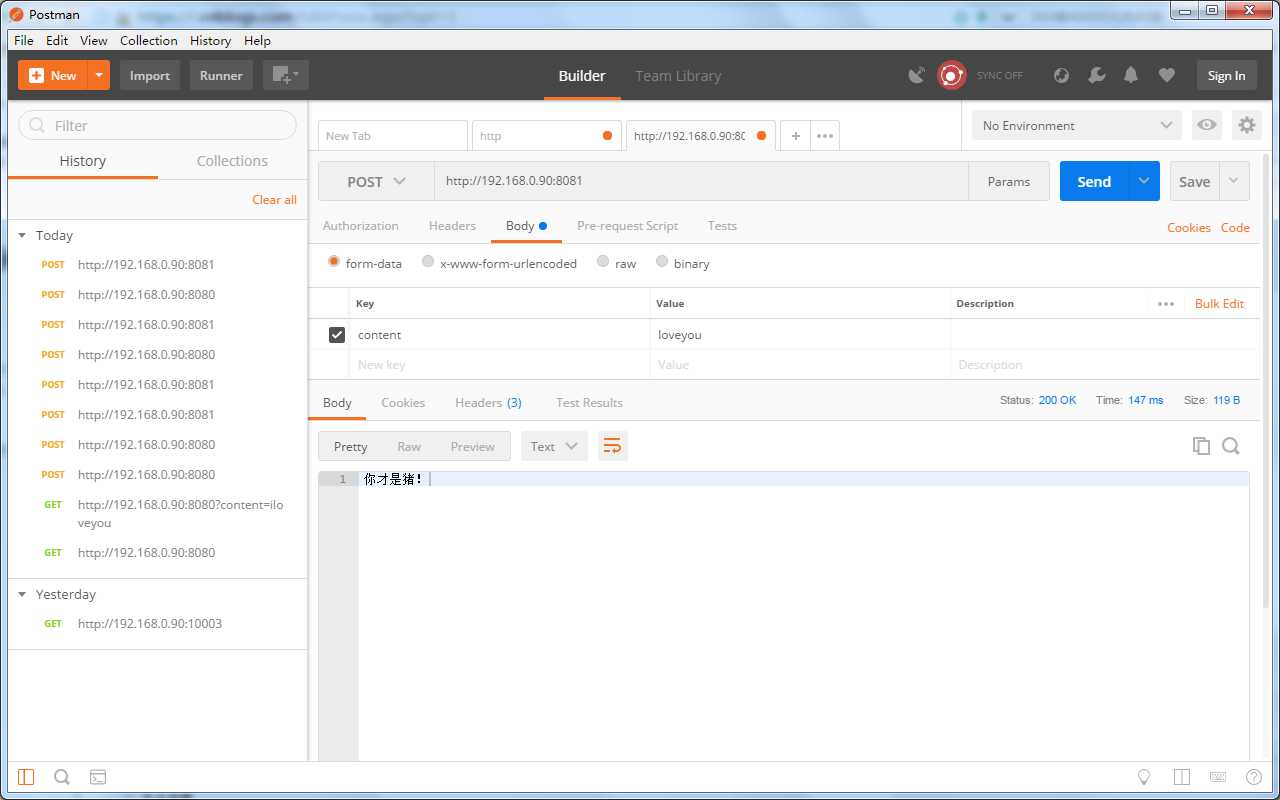This screenshot has height=800, width=1280.
Task: Collapse the Today history group
Action: coord(22,235)
